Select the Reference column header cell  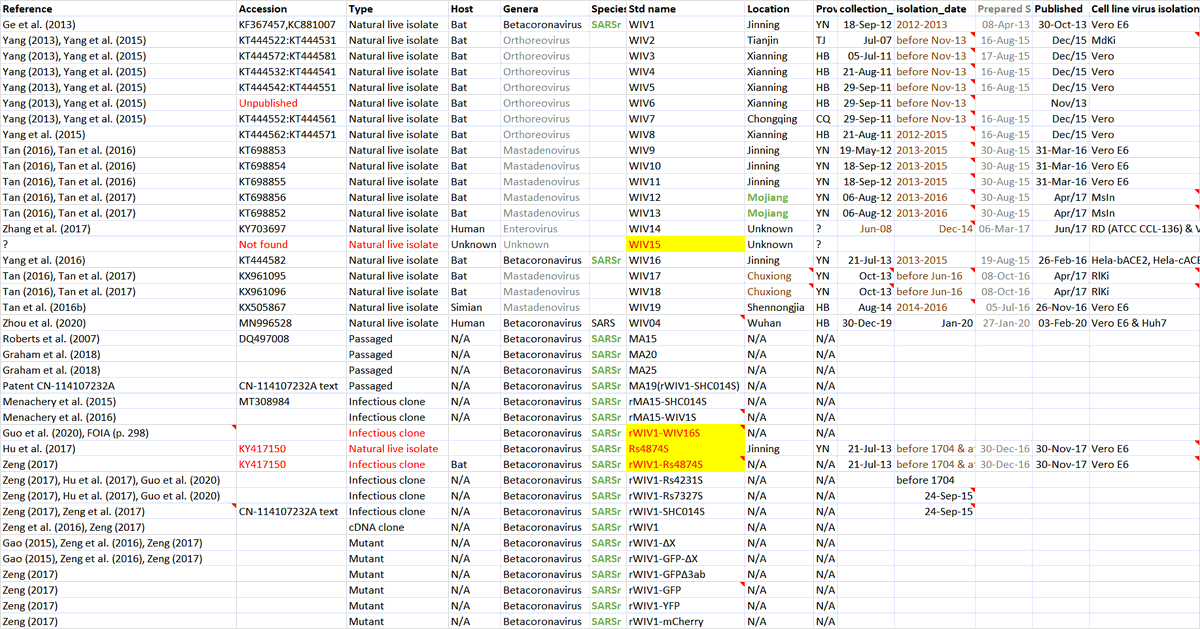[x=28, y=8]
